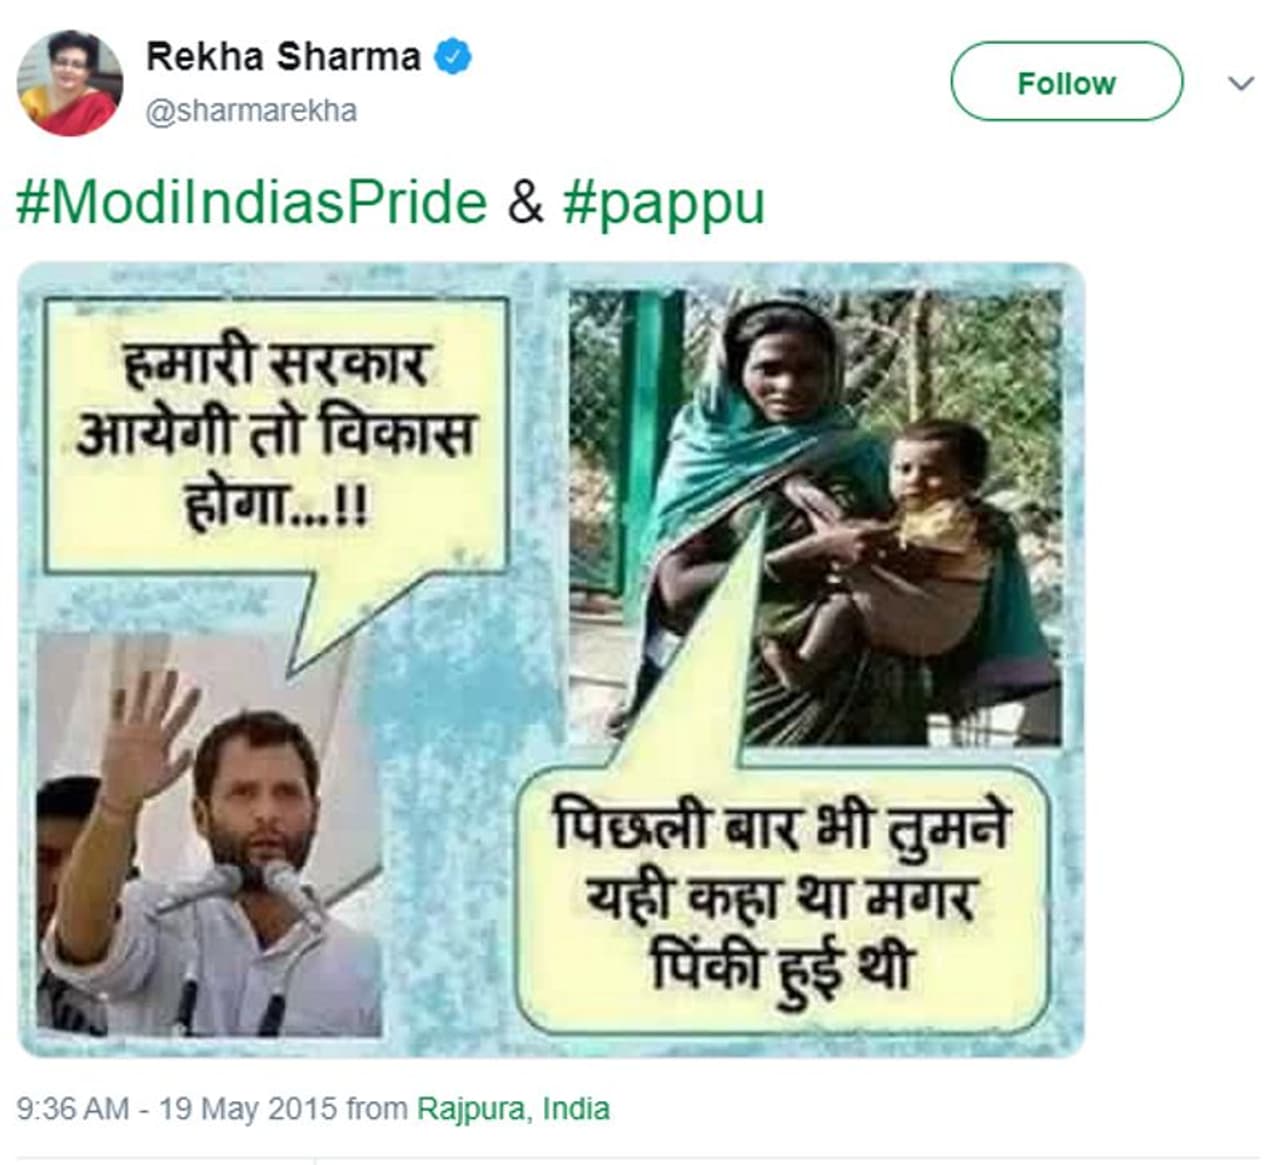Click the word "from" before the location

click(376, 1109)
